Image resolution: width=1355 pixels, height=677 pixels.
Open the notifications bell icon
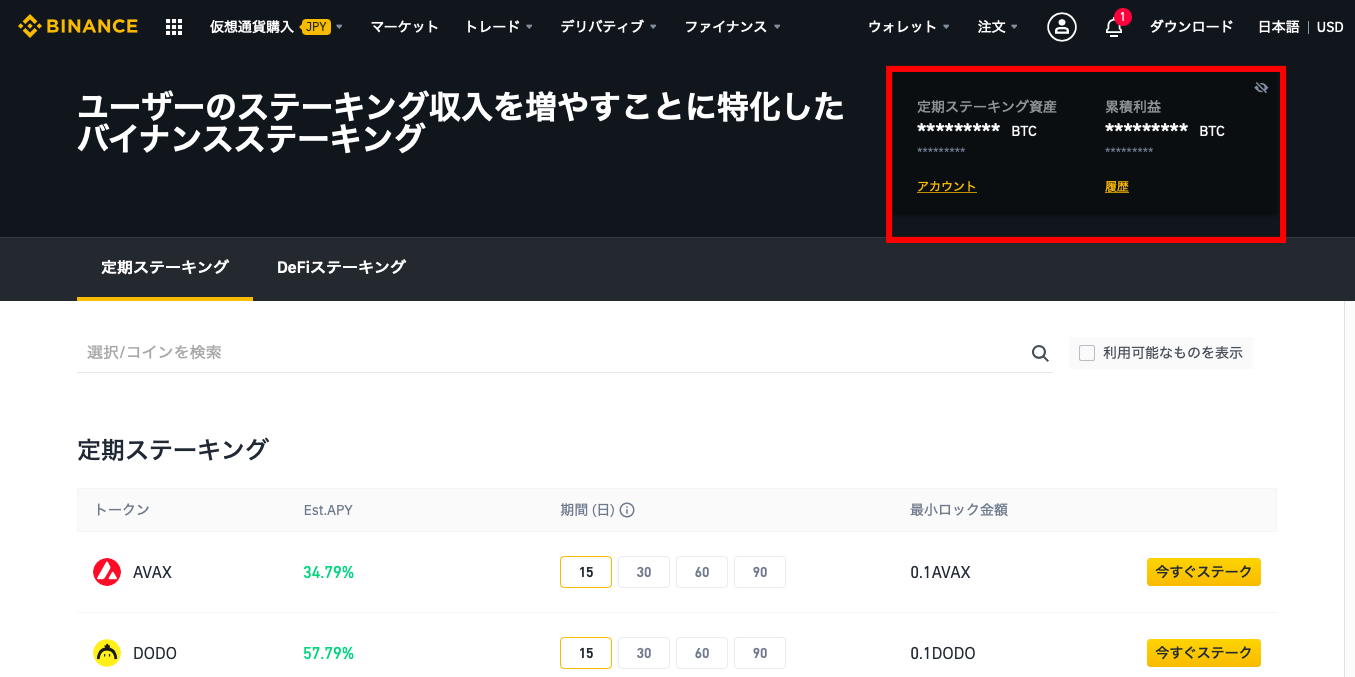point(1114,27)
